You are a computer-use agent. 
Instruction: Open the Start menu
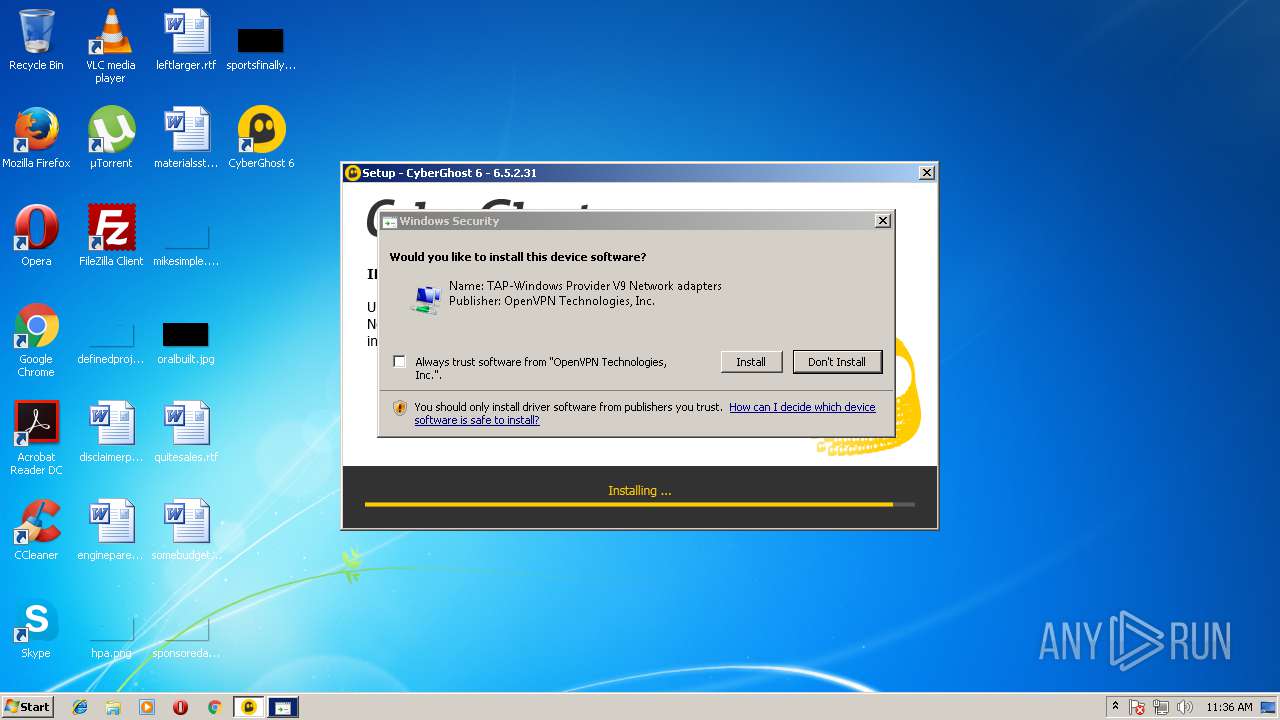tap(27, 707)
